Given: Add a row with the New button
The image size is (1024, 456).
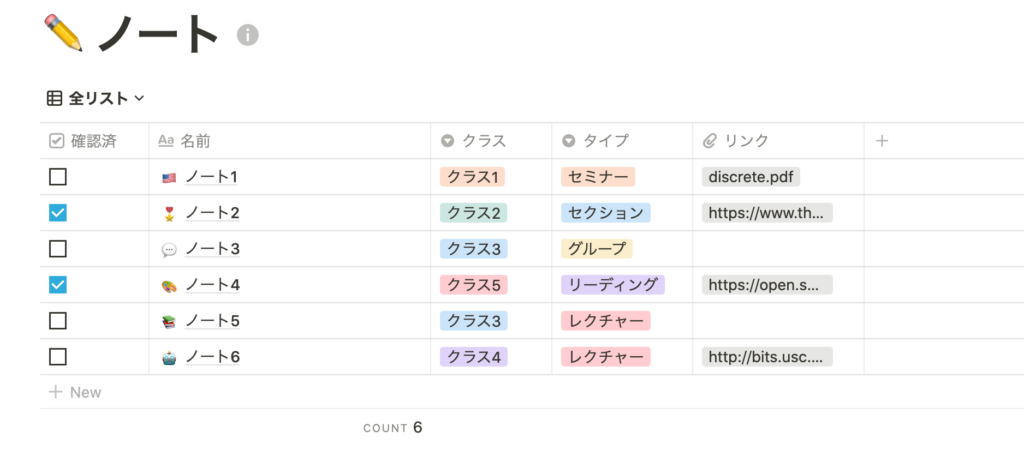Looking at the screenshot, I should point(76,392).
